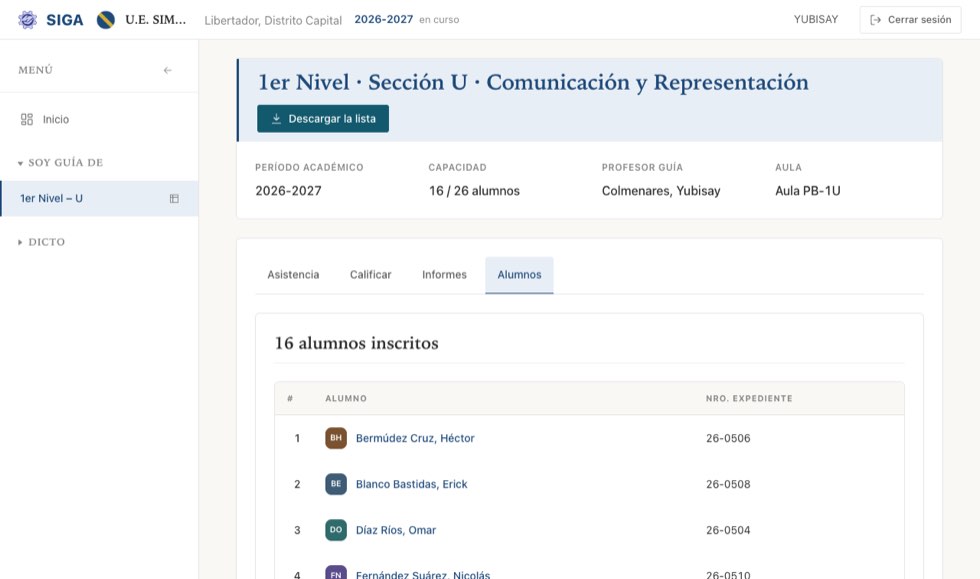Click the 16 / 26 alumnos capacity value
The width and height of the screenshot is (980, 579).
pyautogui.click(x=474, y=191)
